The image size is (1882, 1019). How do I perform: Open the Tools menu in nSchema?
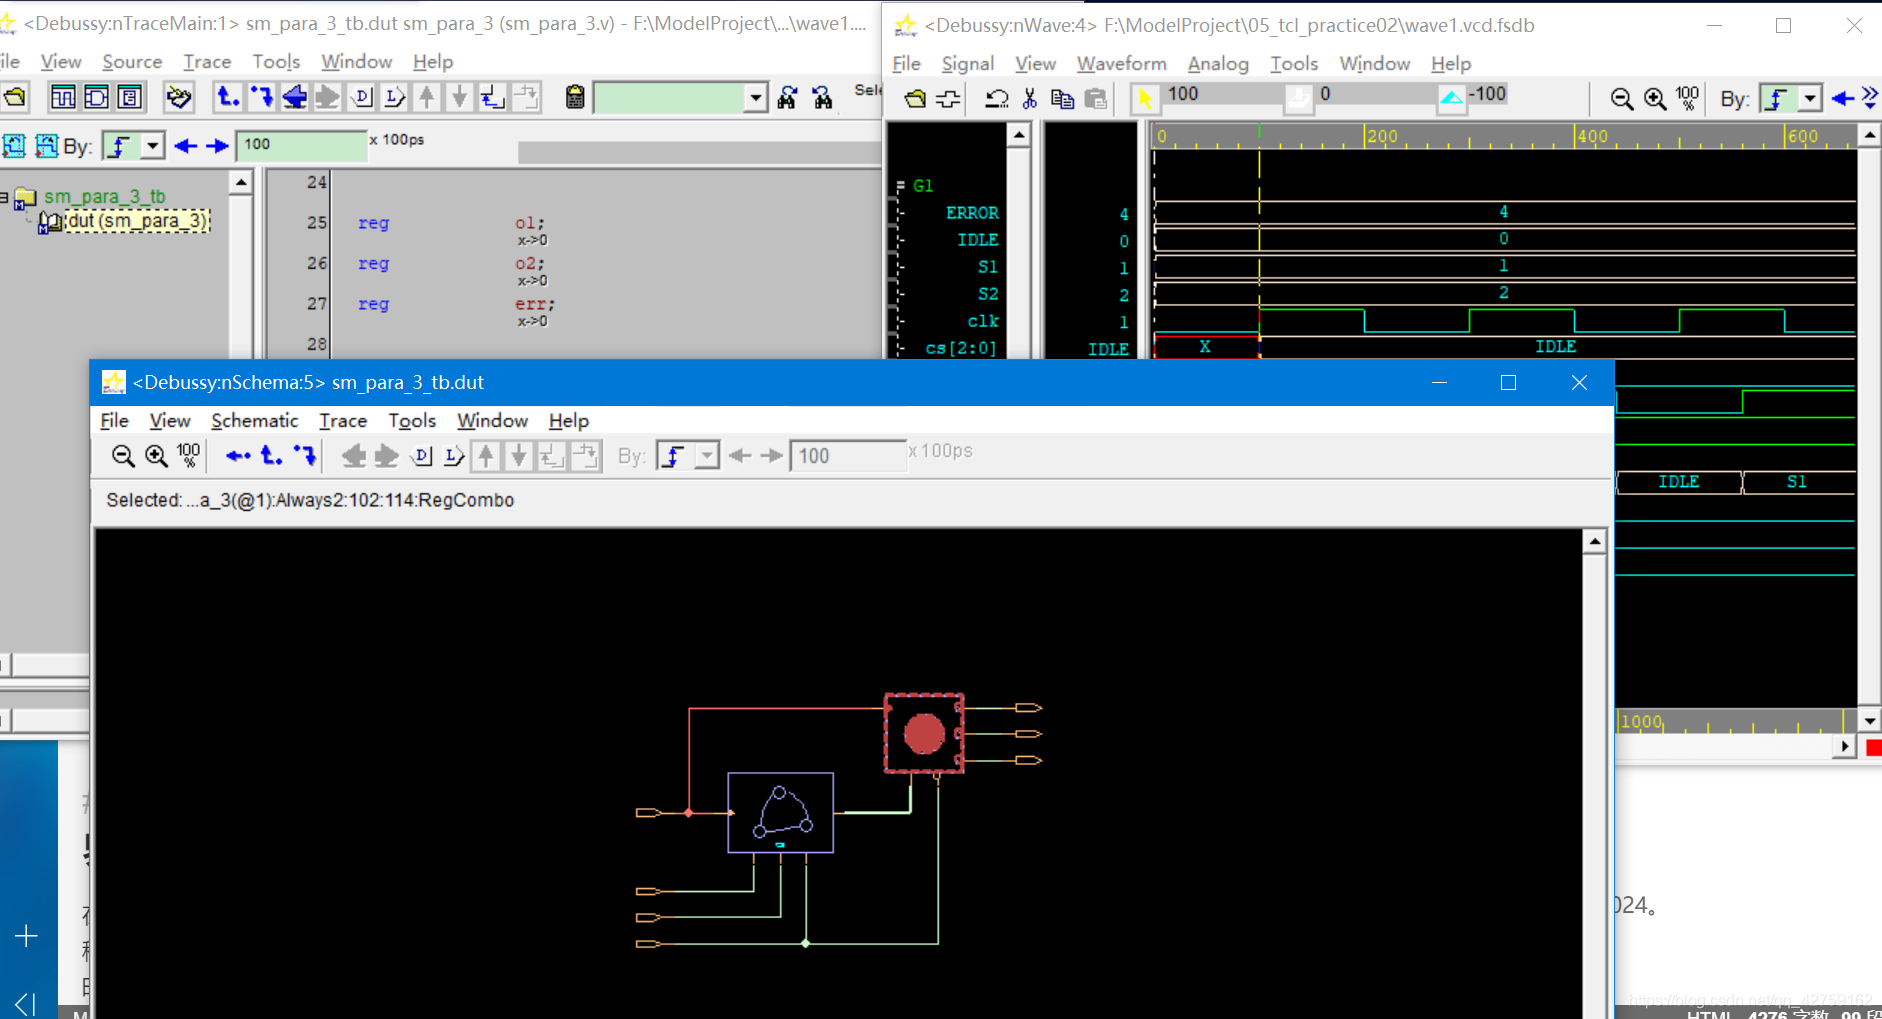pyautogui.click(x=412, y=421)
